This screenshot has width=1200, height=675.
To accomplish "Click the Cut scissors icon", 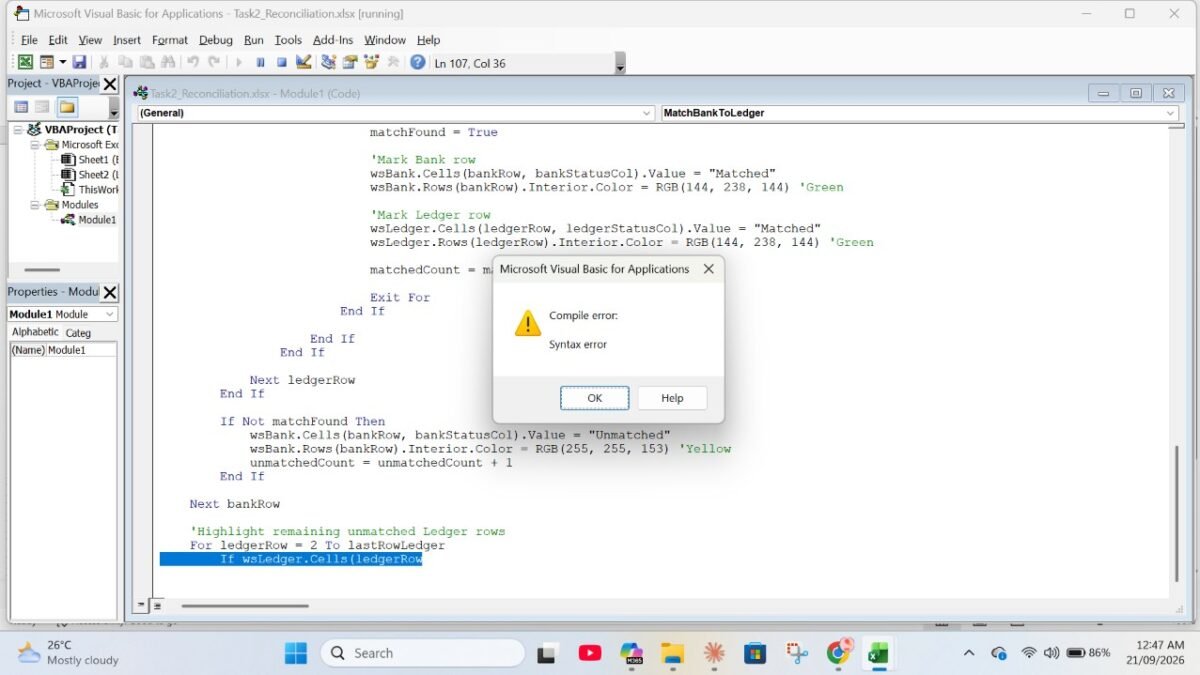I will [x=104, y=62].
